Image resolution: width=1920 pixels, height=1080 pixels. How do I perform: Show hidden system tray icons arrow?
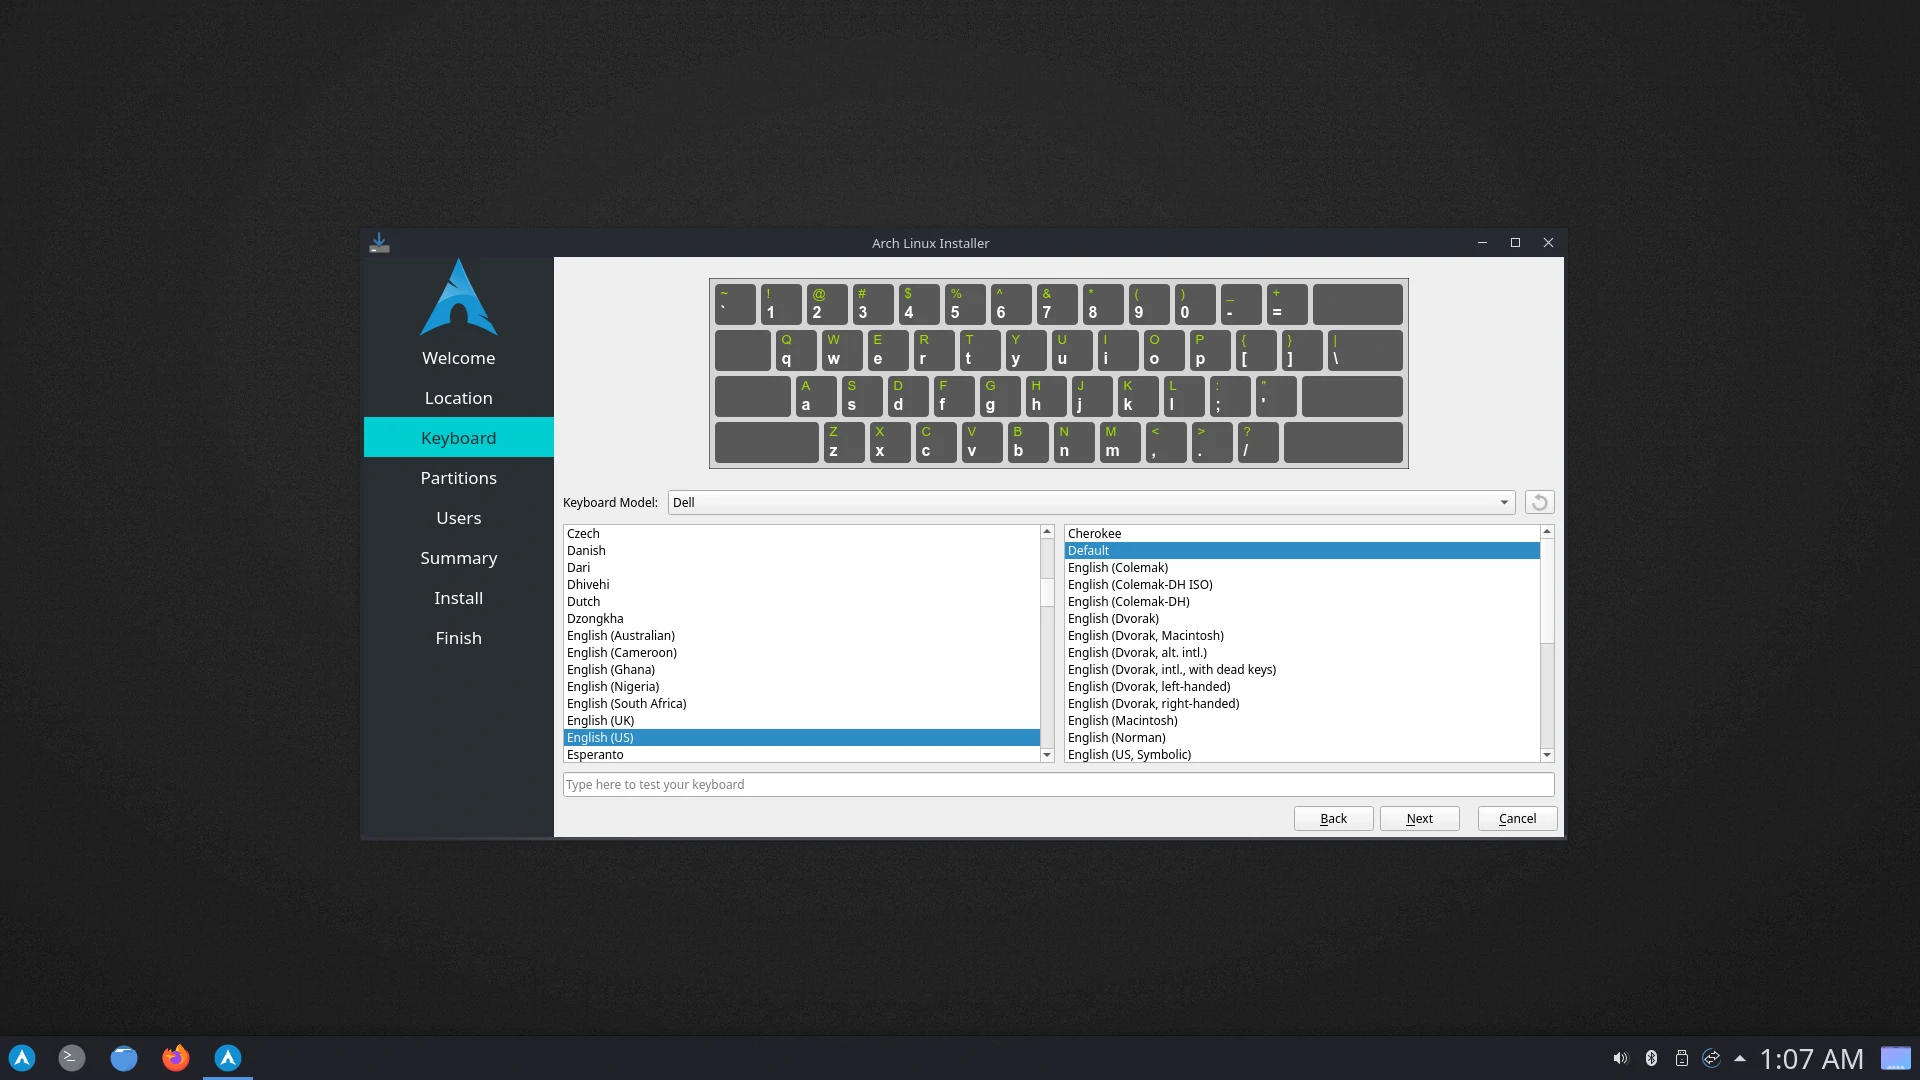(1740, 1058)
